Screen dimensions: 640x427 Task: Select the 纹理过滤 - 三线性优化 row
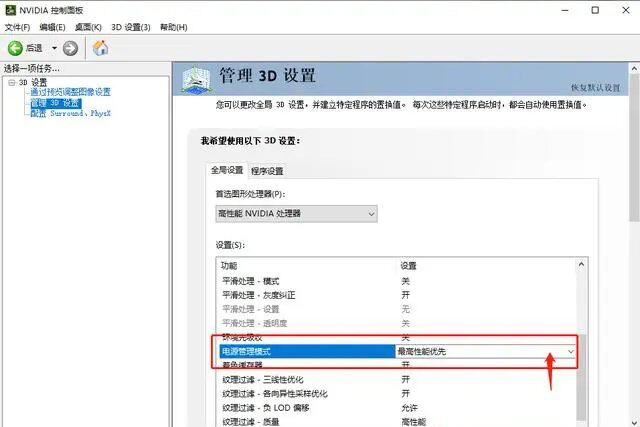(396, 380)
